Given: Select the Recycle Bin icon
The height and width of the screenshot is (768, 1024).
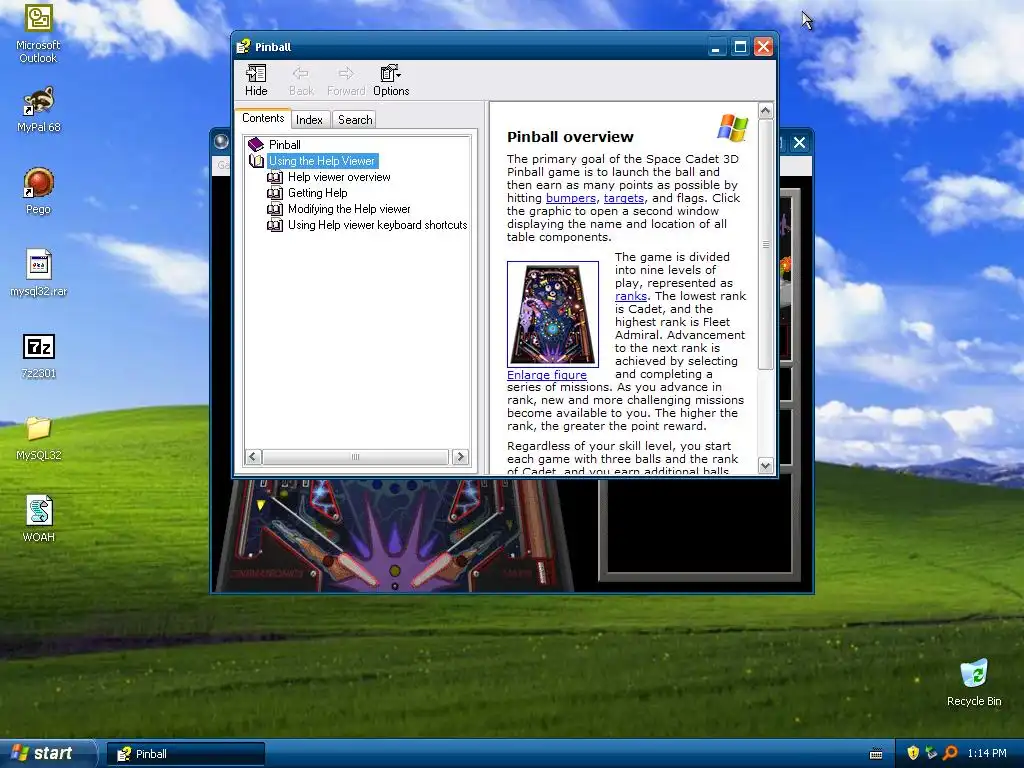Looking at the screenshot, I should pos(974,682).
